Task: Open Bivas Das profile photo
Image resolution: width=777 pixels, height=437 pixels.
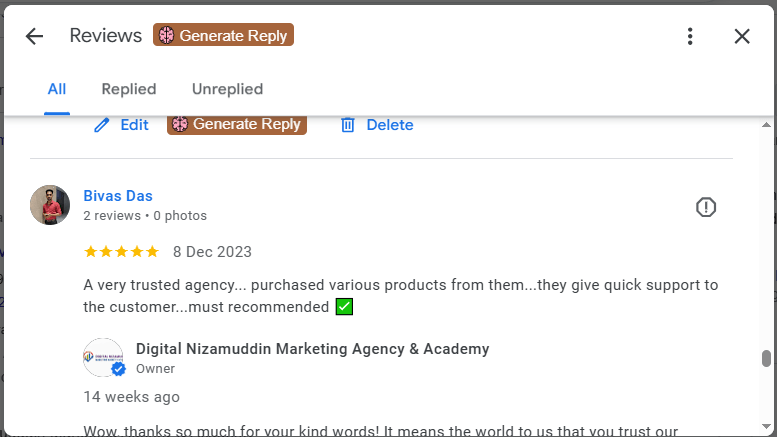Action: click(x=50, y=205)
